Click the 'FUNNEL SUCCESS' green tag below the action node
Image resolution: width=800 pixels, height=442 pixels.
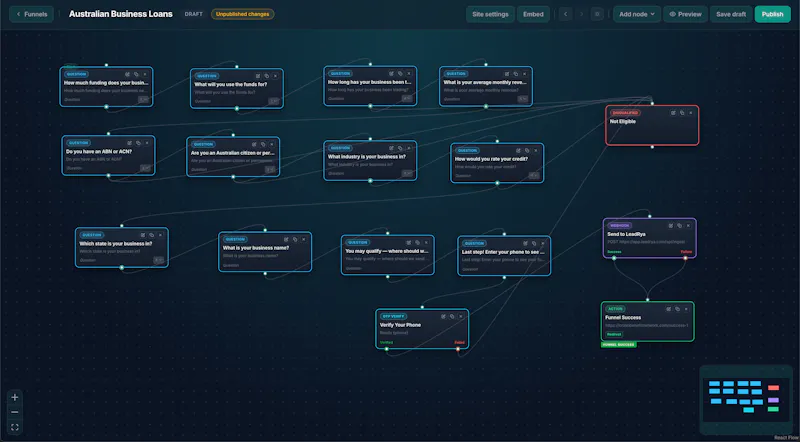pyautogui.click(x=619, y=345)
